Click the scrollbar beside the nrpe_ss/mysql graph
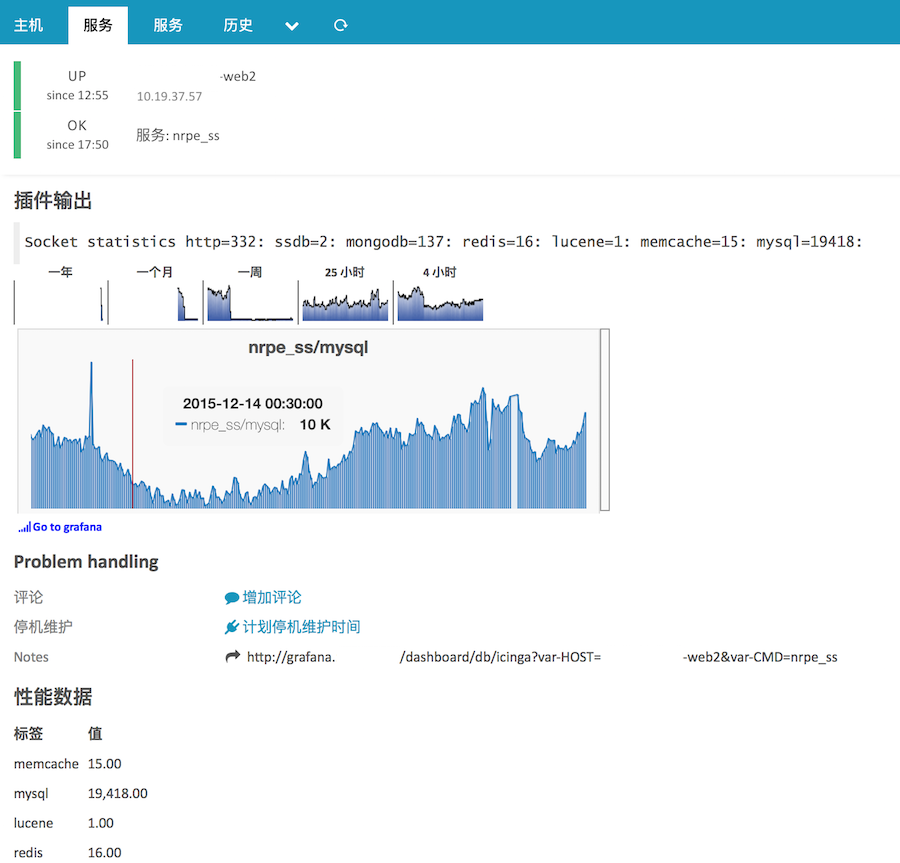The height and width of the screenshot is (863, 900). tap(604, 420)
